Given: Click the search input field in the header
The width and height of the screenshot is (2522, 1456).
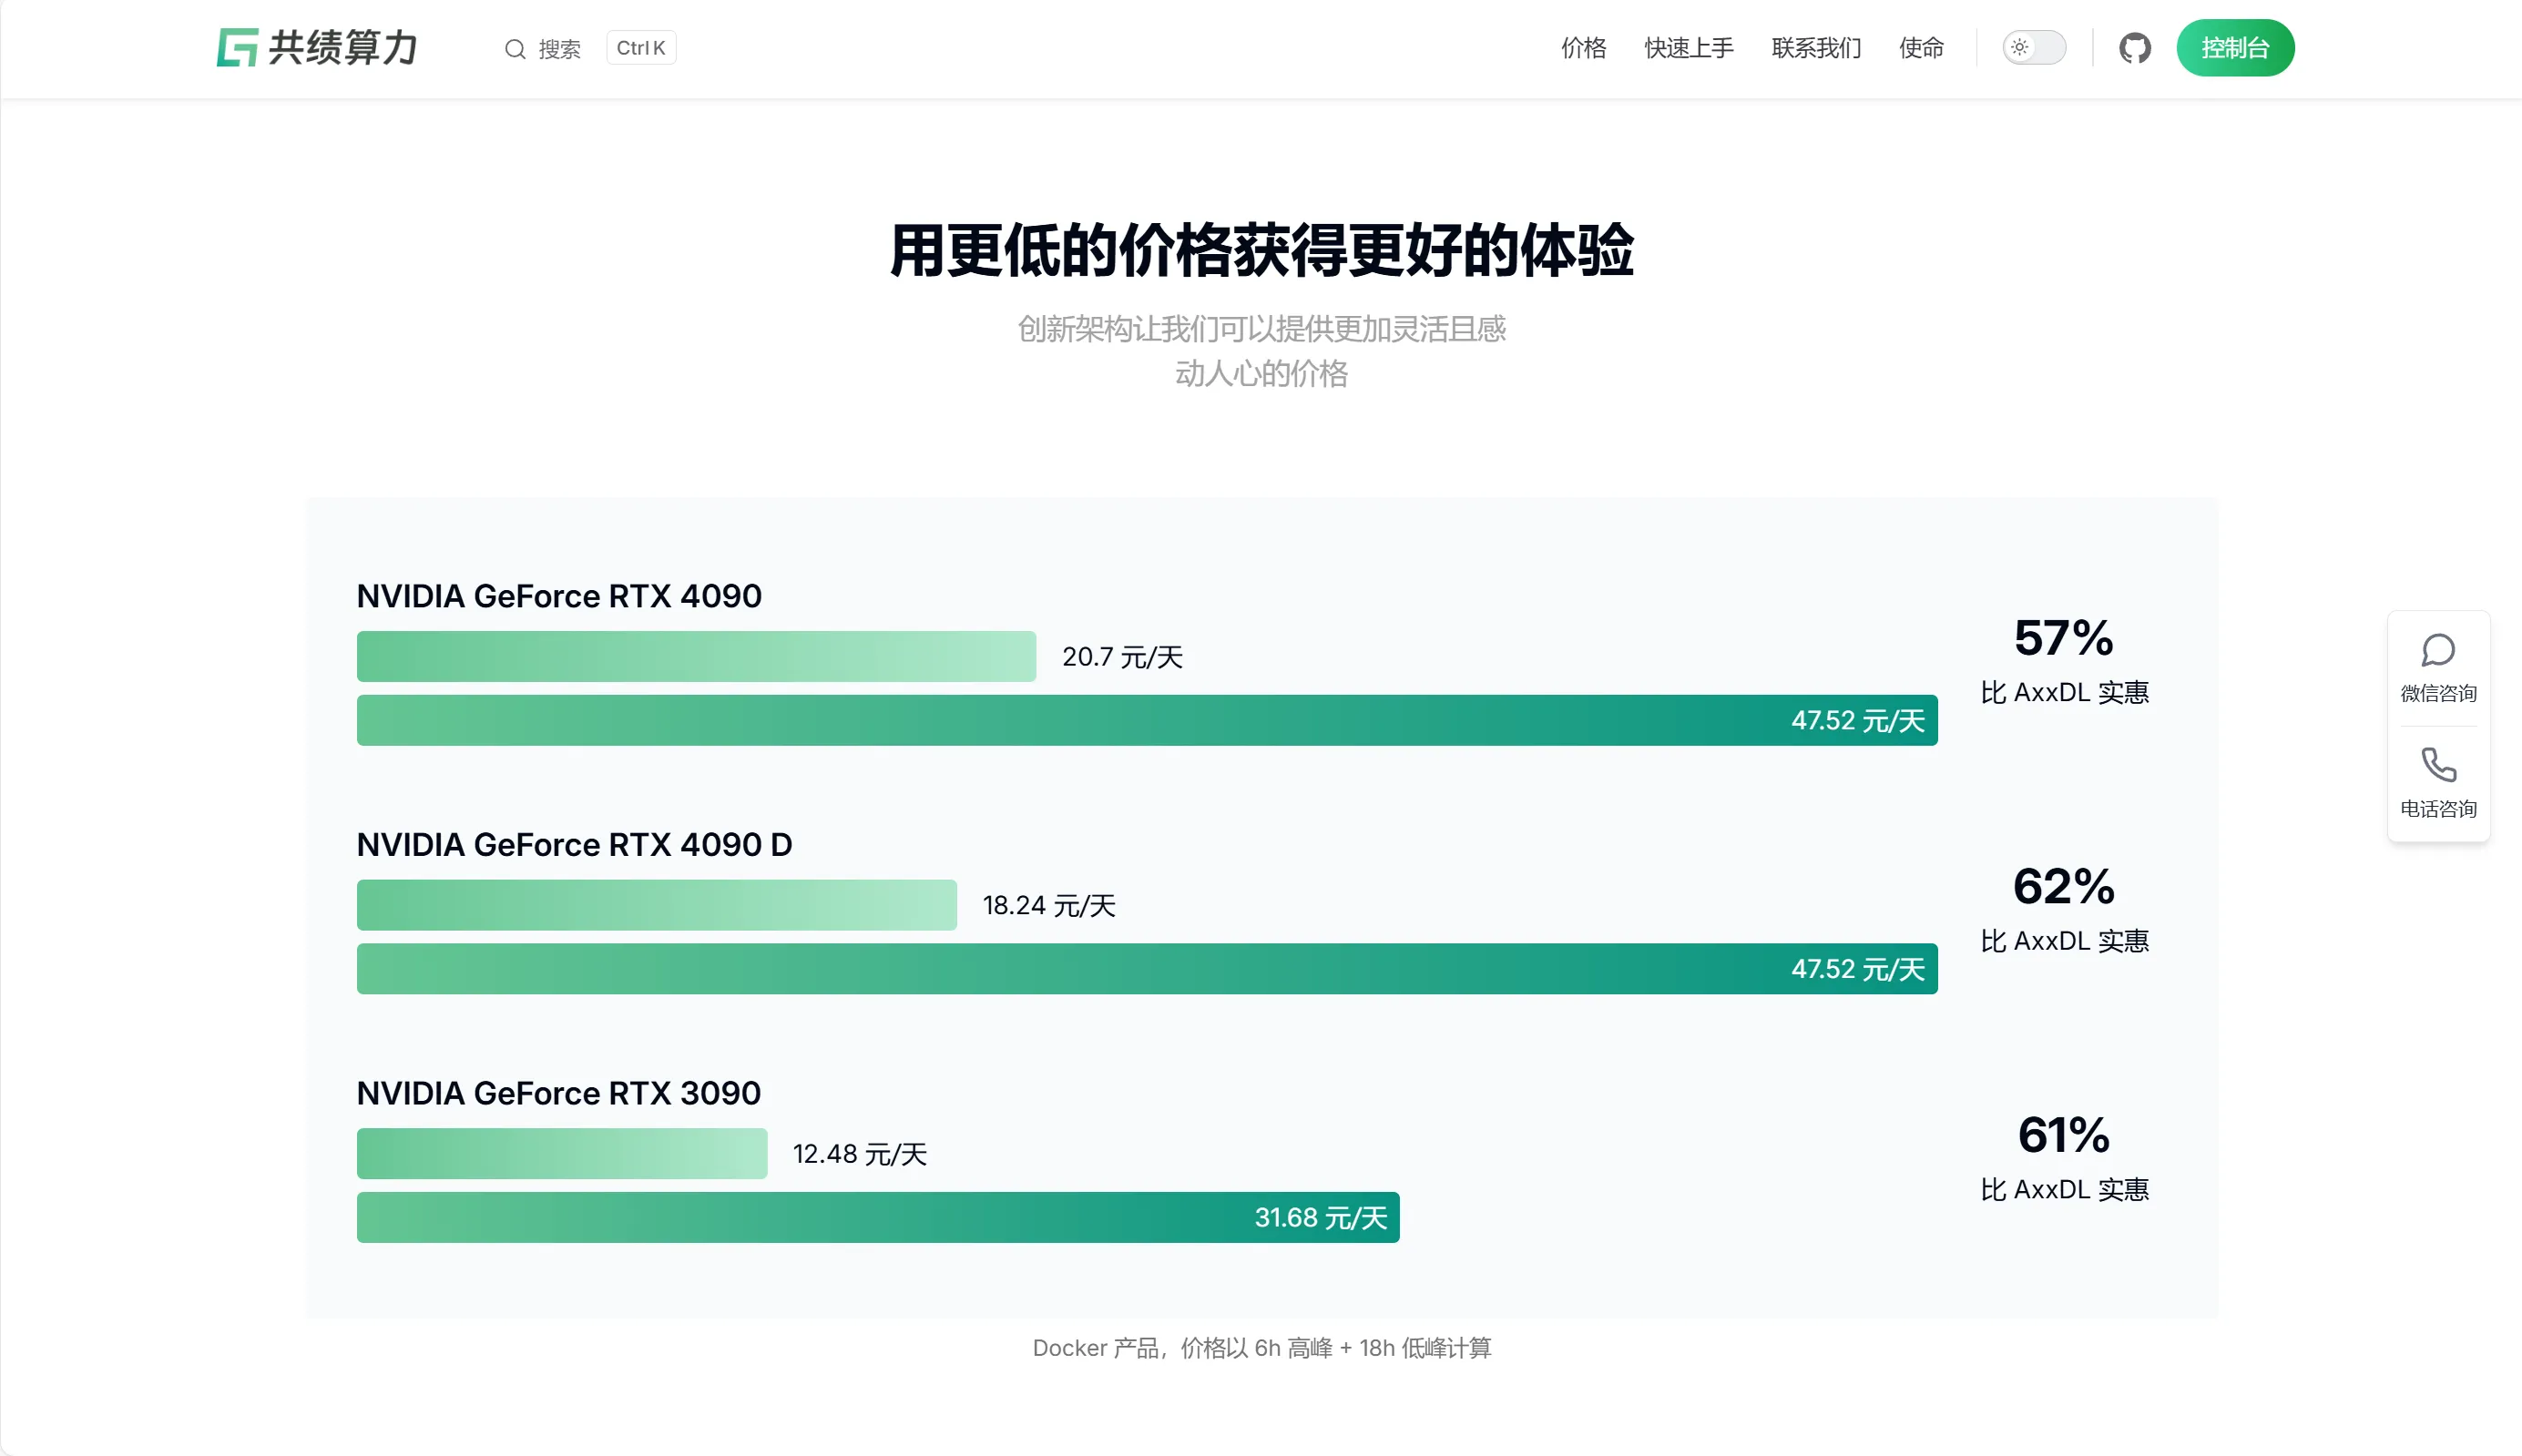Looking at the screenshot, I should [x=560, y=48].
